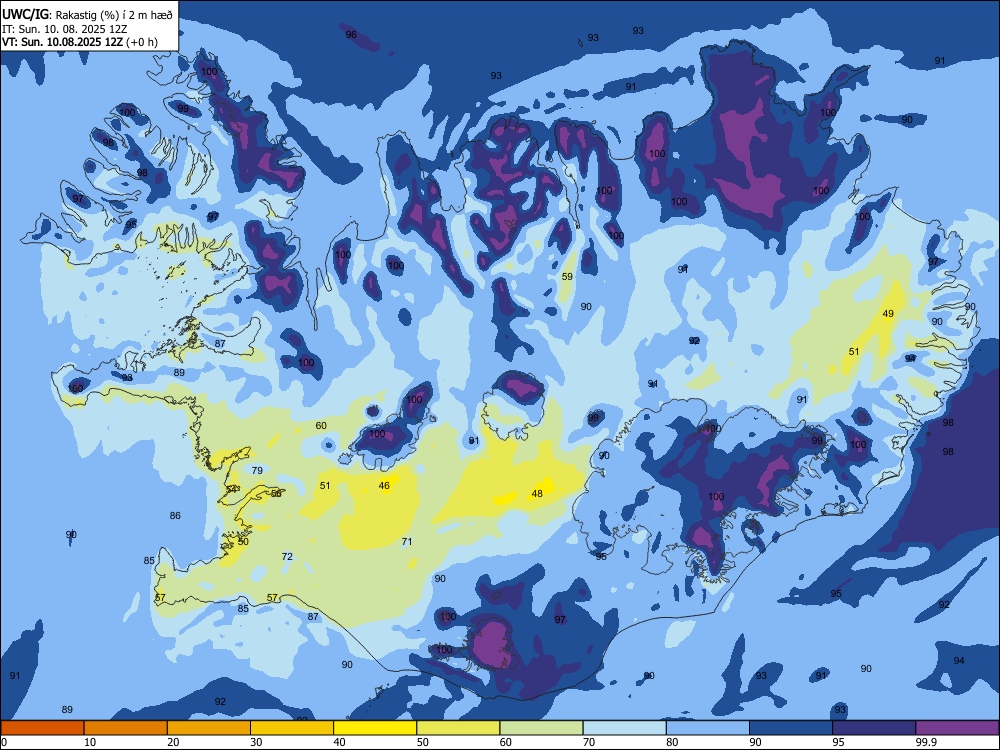This screenshot has height=750, width=1000.
Task: Click the humidity value 94 in the southeast sea
Action: [959, 660]
